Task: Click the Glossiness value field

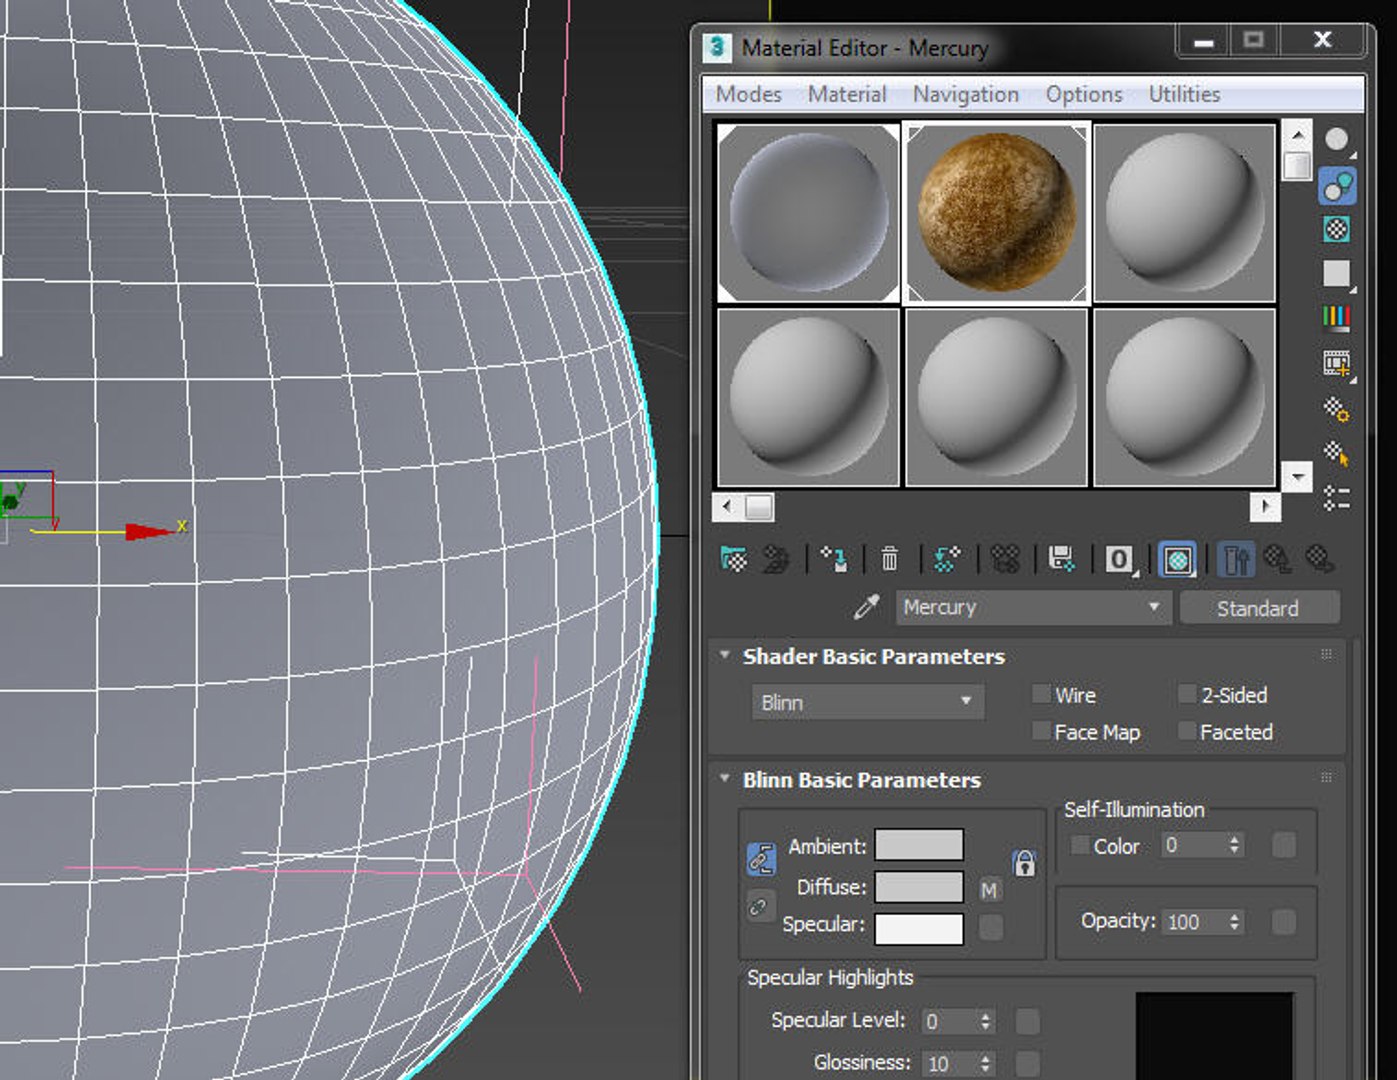Action: [946, 1063]
